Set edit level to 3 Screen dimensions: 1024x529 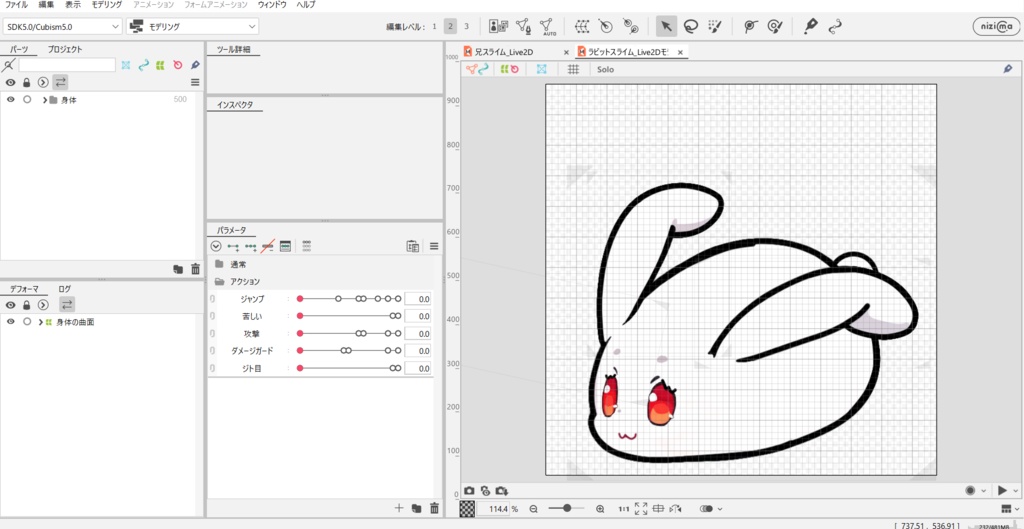(466, 26)
